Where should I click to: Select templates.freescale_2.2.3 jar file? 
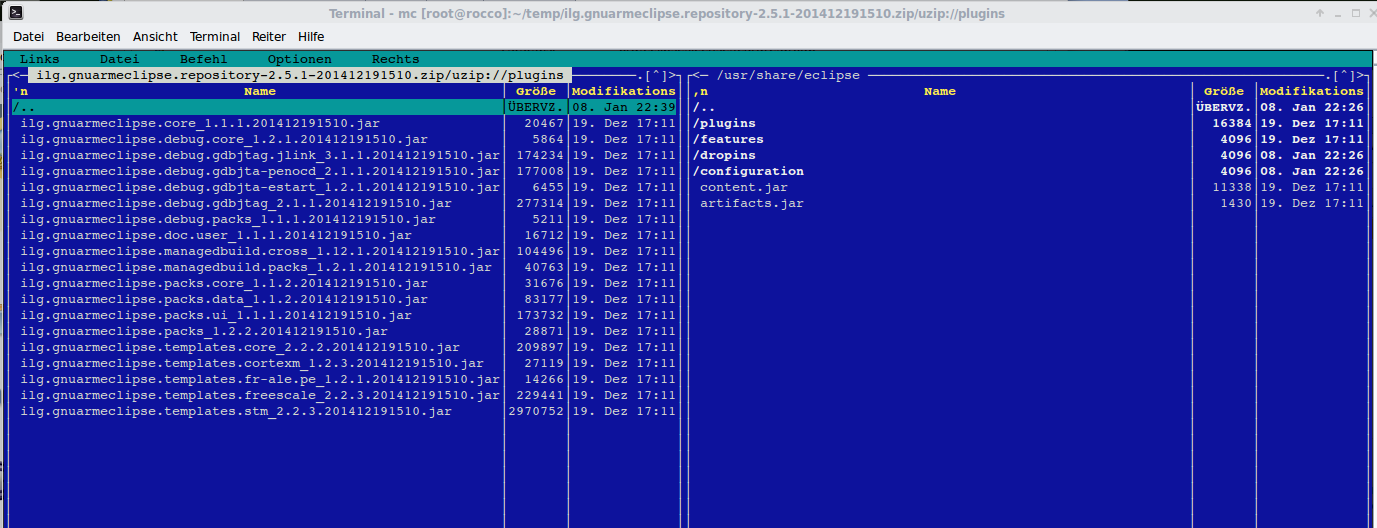point(258,395)
